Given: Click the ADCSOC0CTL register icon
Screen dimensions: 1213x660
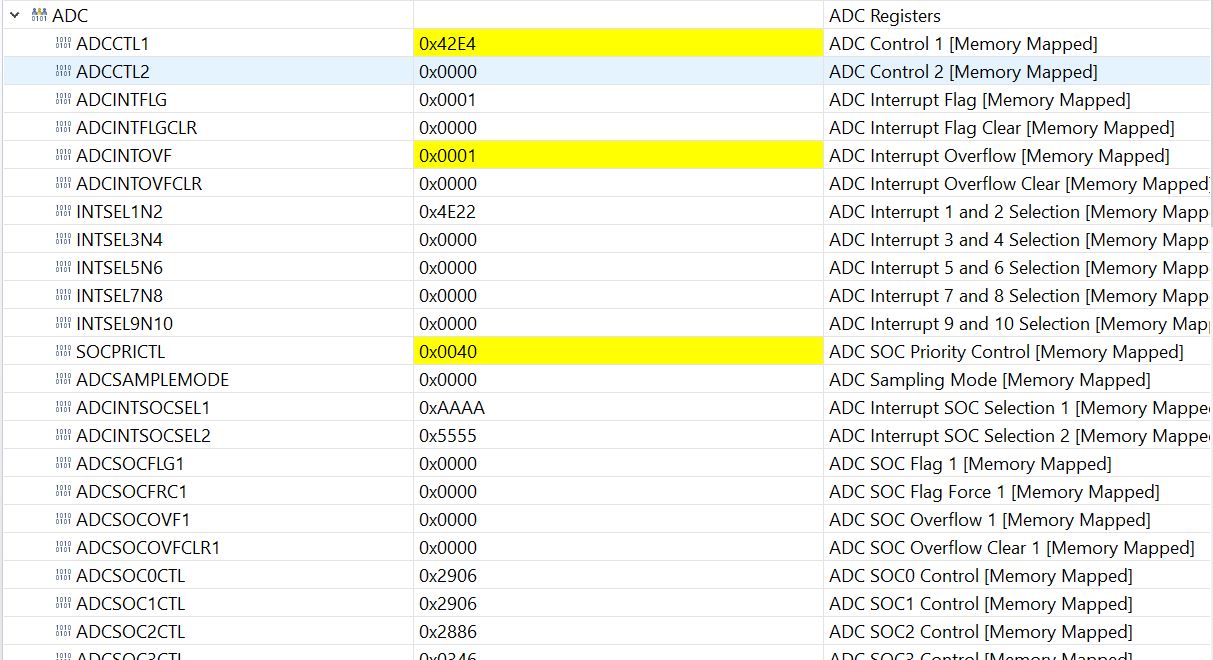Looking at the screenshot, I should pos(63,576).
